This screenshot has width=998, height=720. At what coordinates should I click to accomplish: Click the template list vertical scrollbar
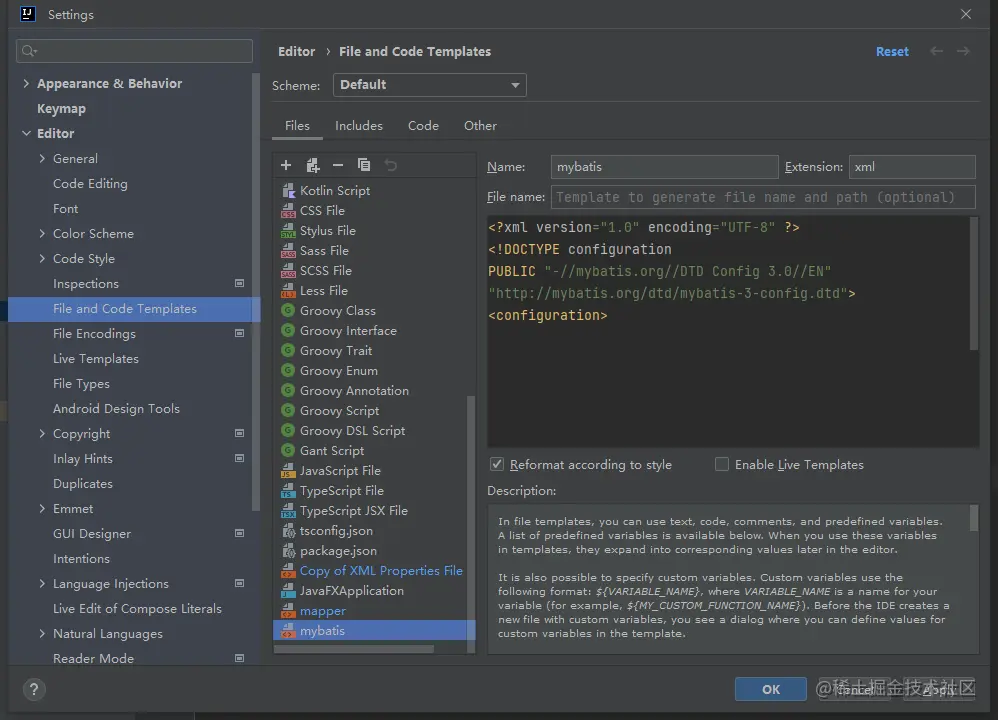click(471, 520)
